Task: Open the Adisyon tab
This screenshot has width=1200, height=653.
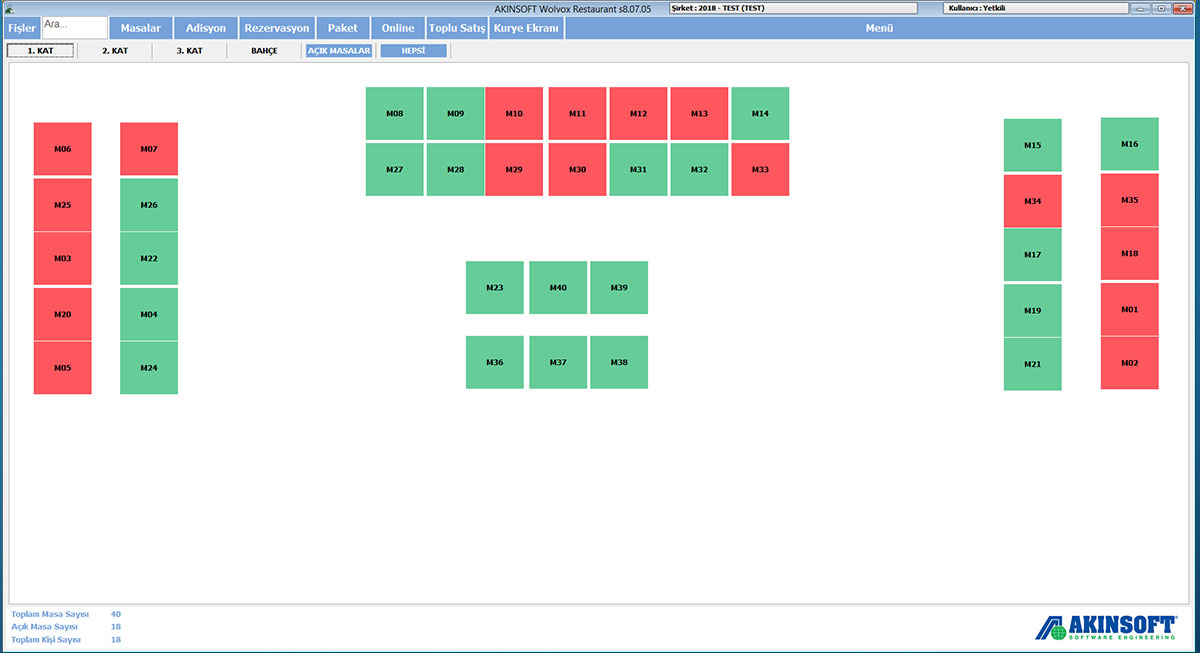Action: [206, 28]
